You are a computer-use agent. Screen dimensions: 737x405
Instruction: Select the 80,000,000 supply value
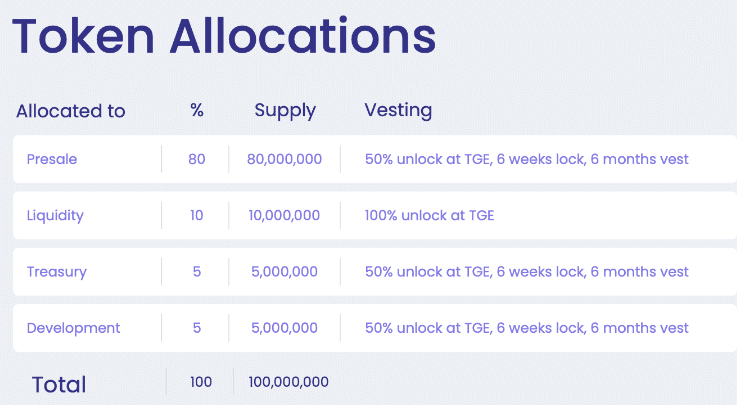point(284,159)
